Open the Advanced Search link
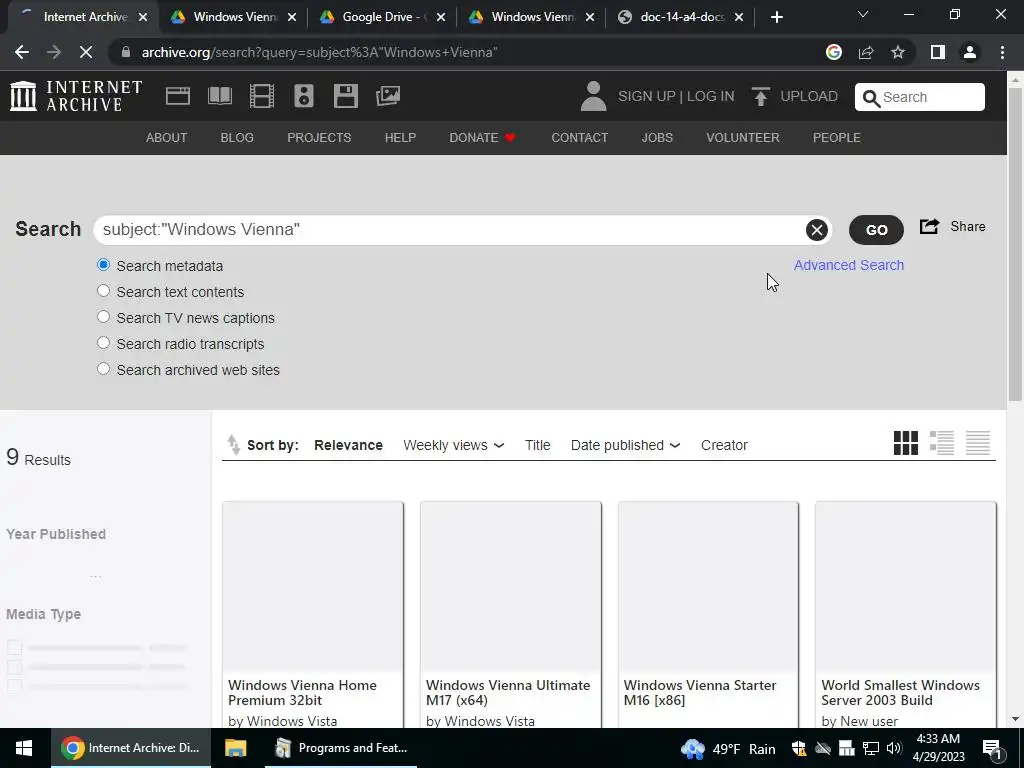Viewport: 1024px width, 768px height. coord(849,265)
